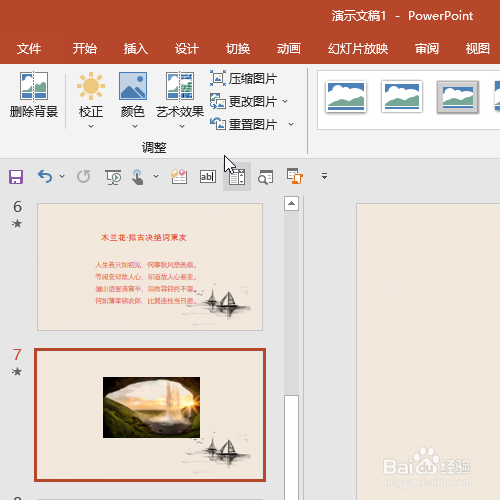Select slide 7 thumbnail with waterfall picture
The width and height of the screenshot is (500, 500).
pos(150,415)
